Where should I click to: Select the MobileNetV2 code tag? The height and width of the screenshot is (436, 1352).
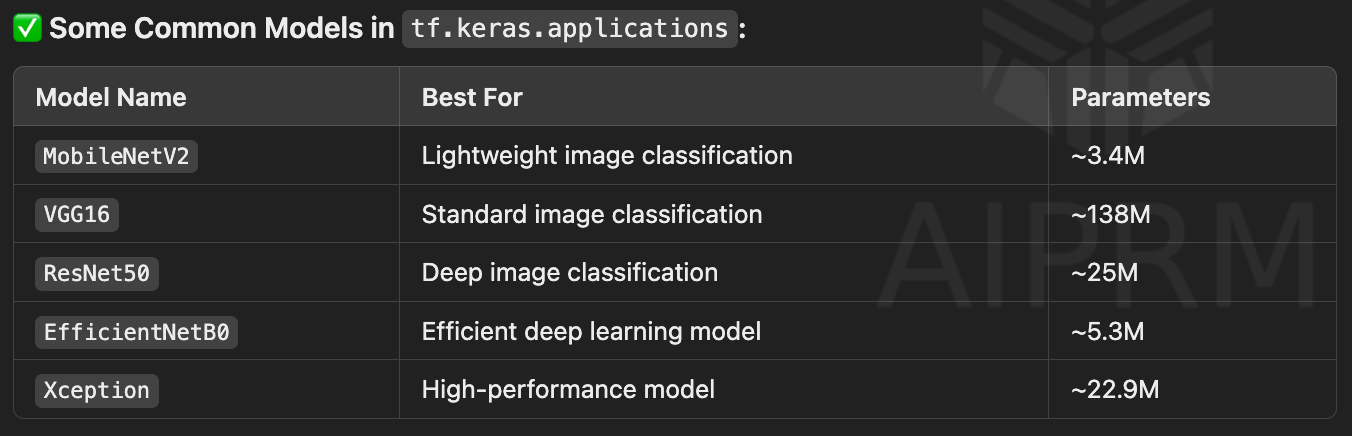tap(116, 156)
